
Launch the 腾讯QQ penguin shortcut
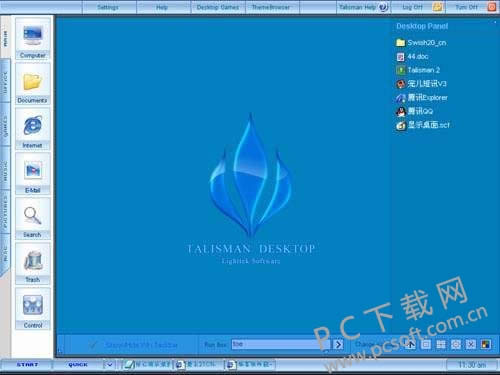(414, 111)
